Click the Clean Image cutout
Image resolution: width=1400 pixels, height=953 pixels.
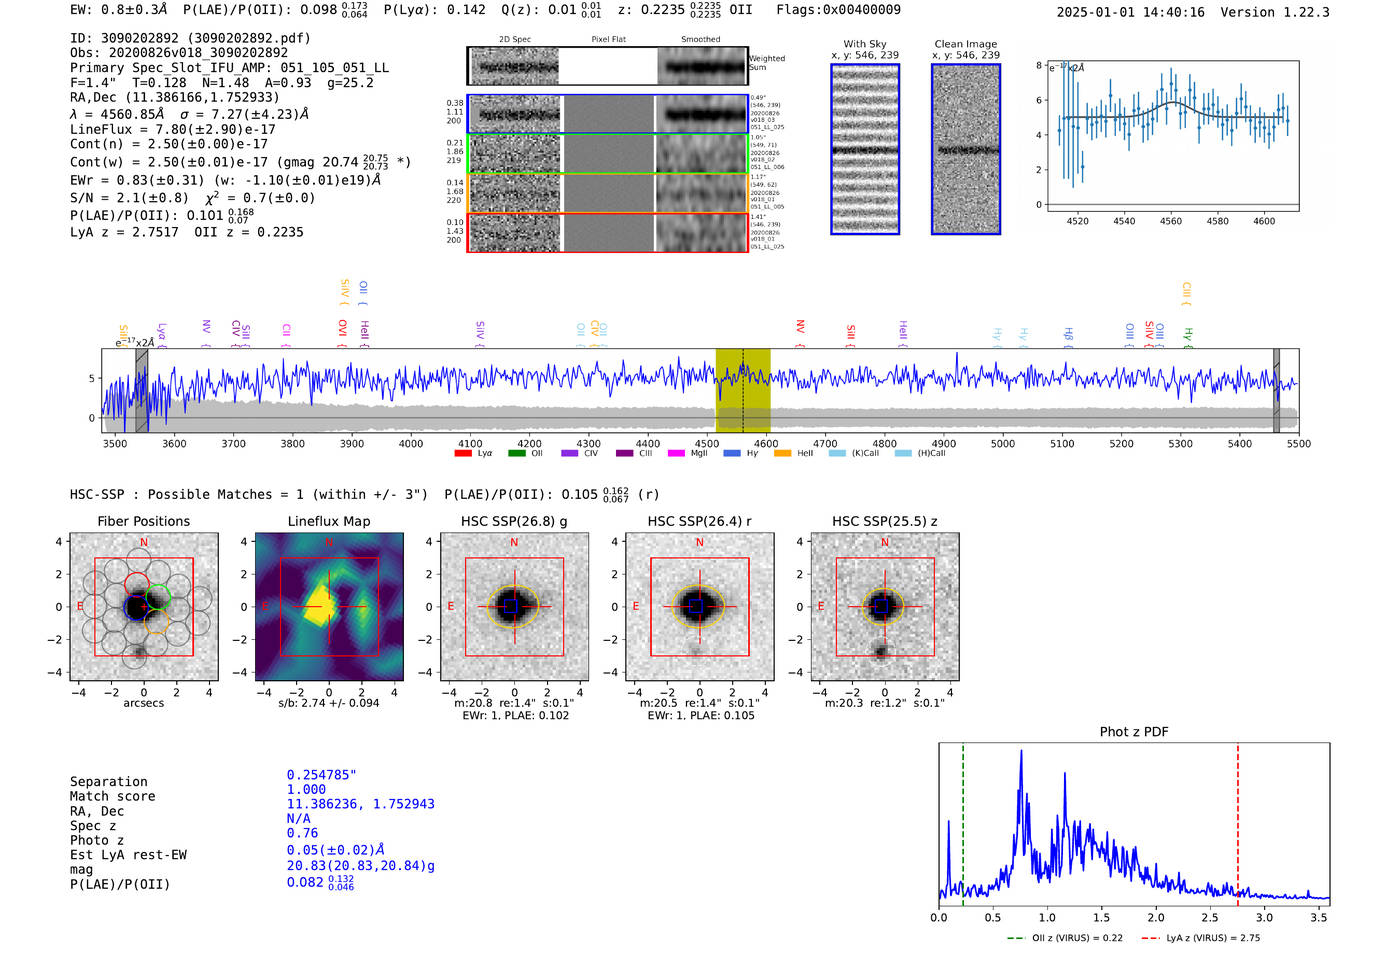click(x=966, y=149)
